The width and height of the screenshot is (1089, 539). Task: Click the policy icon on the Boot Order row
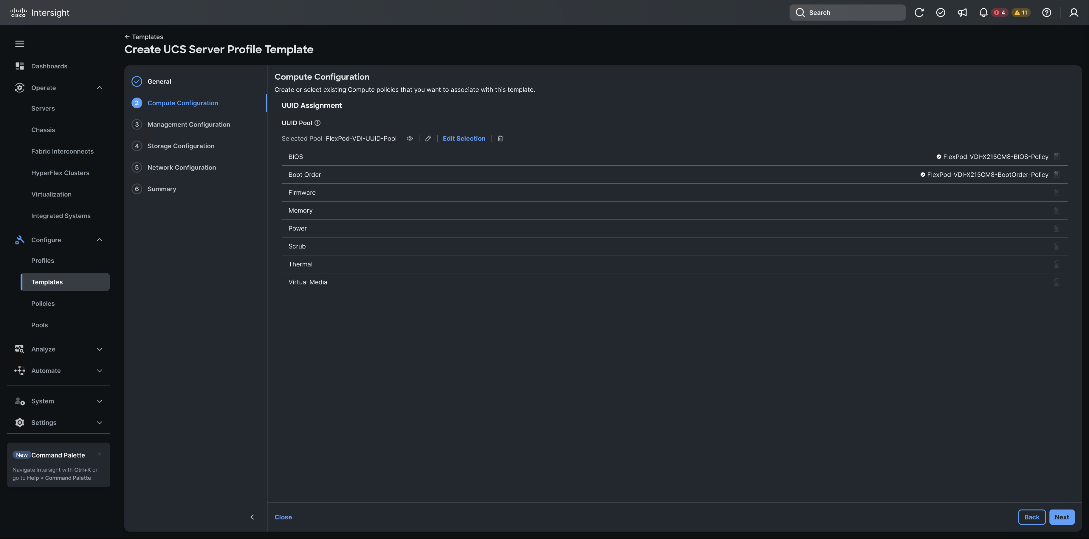tap(1056, 174)
